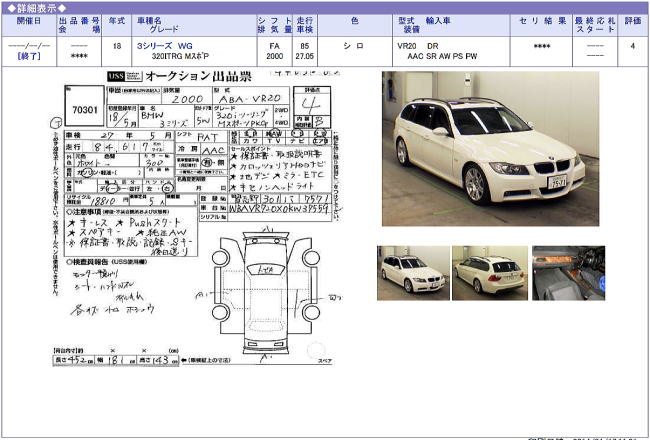Select the equipment text AAC SR AW PS PW
The height and width of the screenshot is (440, 650).
(x=442, y=56)
